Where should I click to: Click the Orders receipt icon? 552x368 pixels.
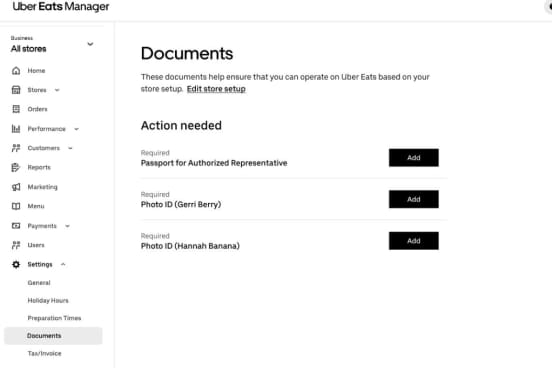(16, 109)
